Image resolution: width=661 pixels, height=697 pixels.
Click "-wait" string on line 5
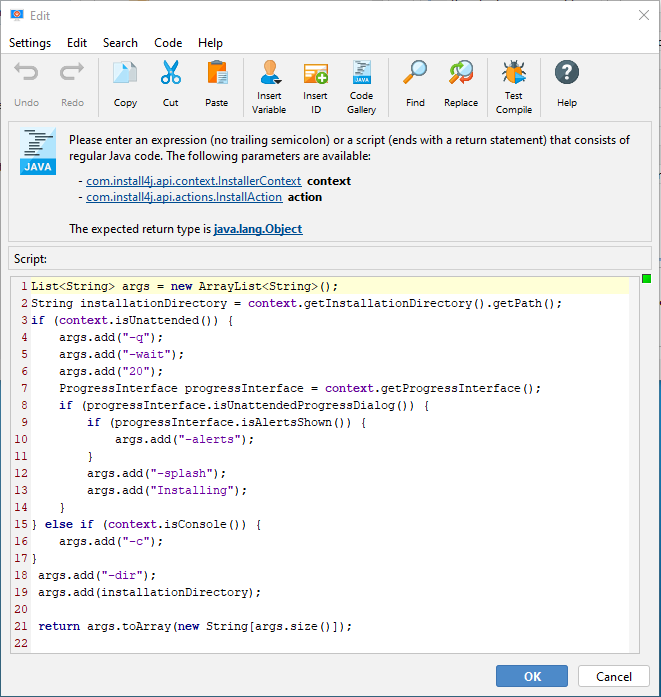tap(147, 354)
